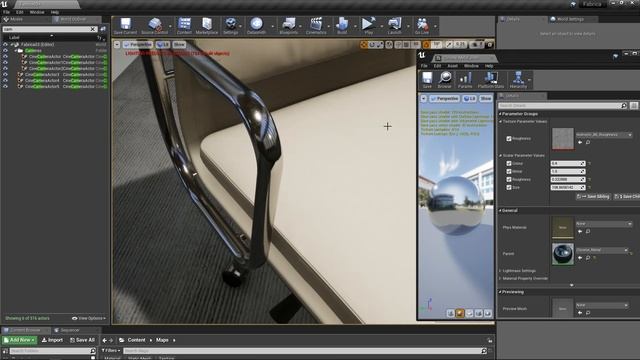
Task: Browse to the Roughness texture asset
Action: coord(588,142)
